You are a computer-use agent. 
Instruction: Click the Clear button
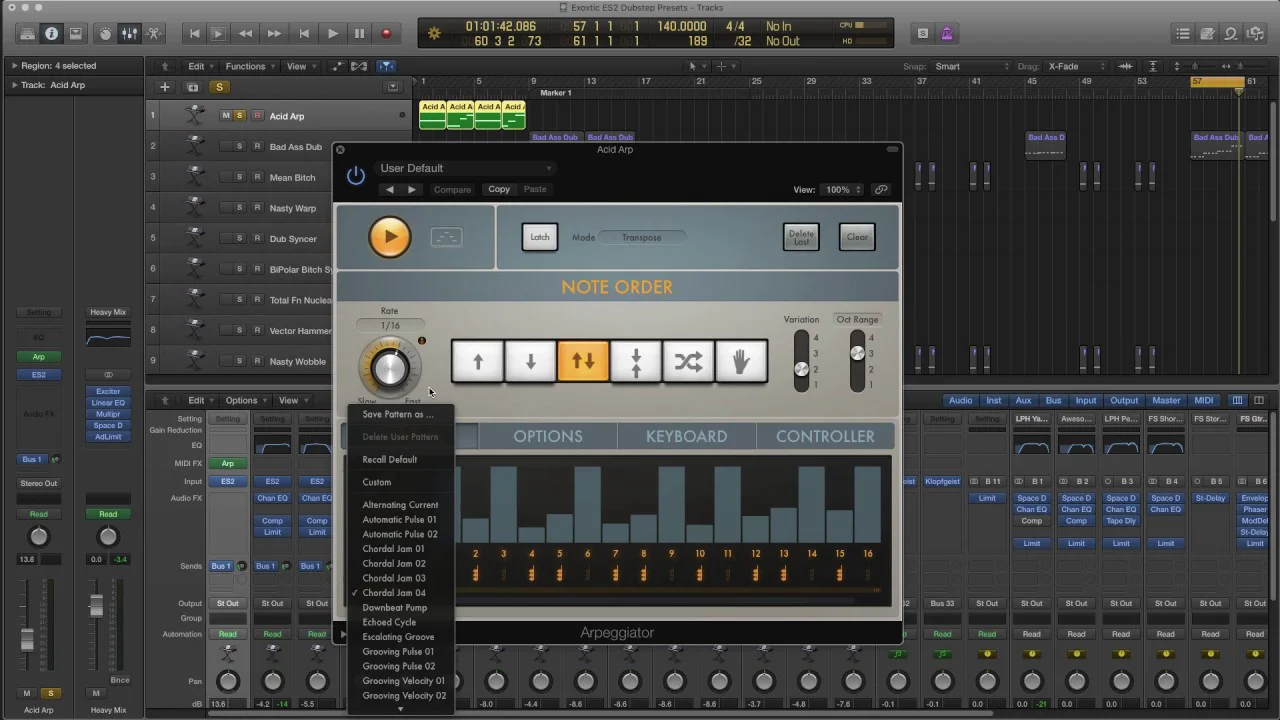click(857, 238)
